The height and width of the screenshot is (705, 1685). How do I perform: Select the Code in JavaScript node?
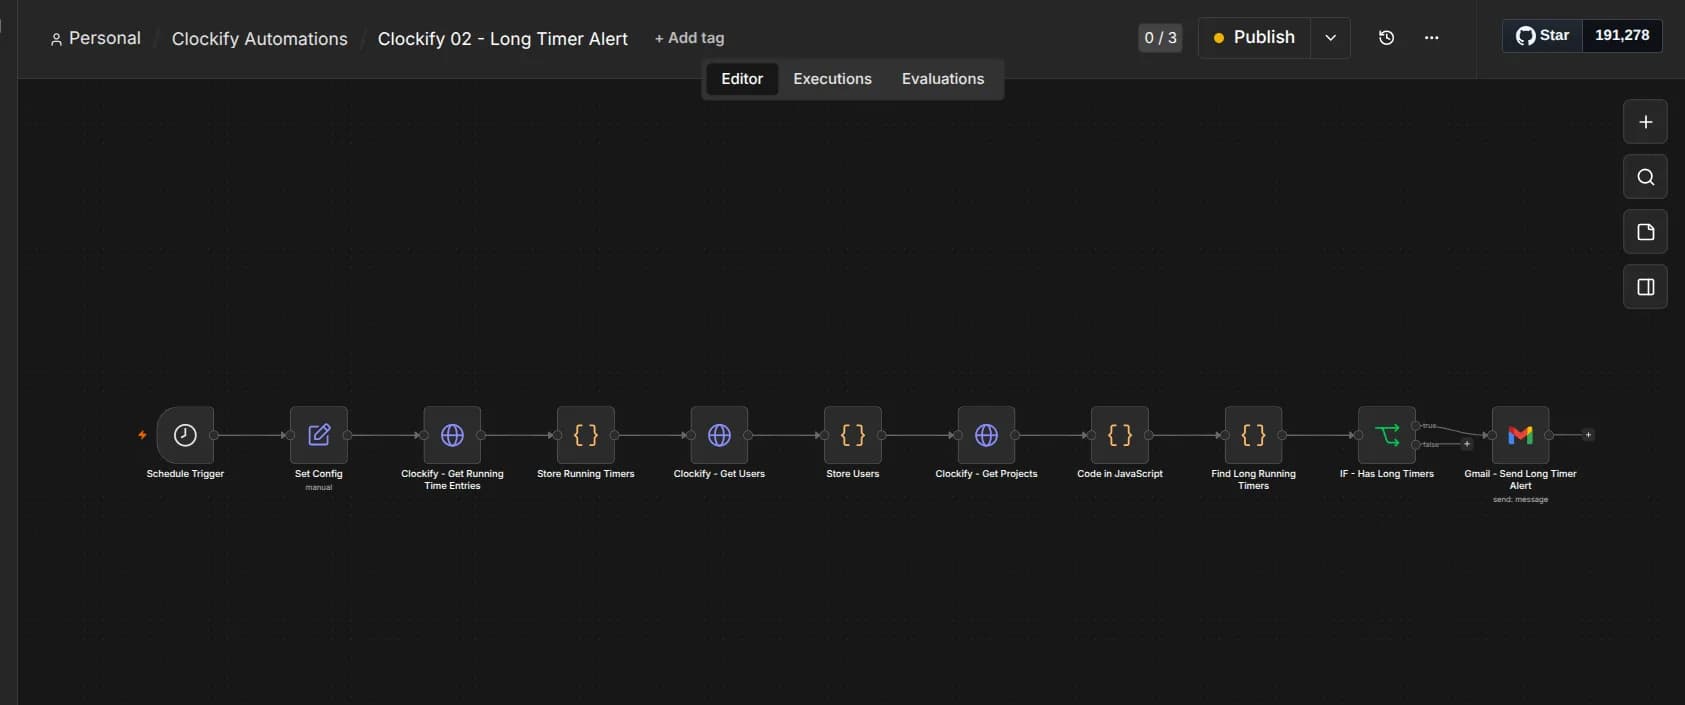pos(1120,435)
